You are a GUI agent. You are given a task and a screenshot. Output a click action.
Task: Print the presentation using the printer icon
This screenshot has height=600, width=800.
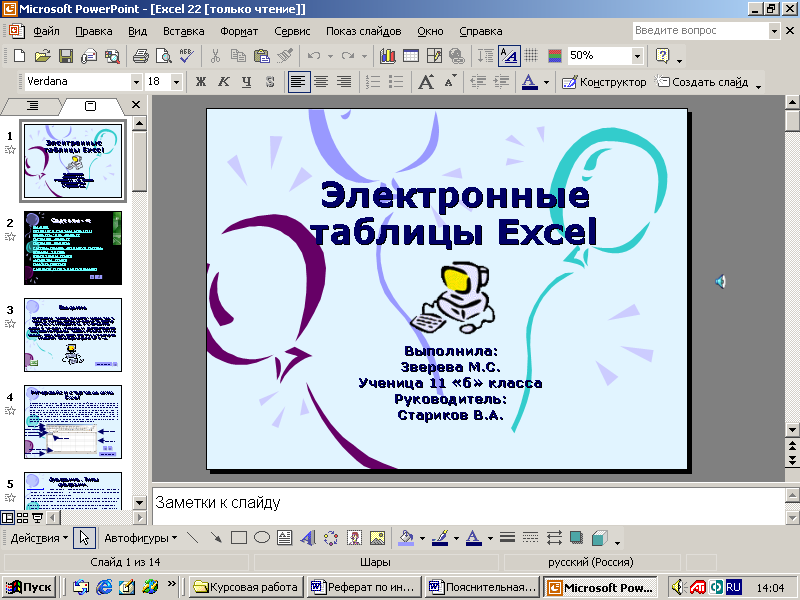point(140,56)
